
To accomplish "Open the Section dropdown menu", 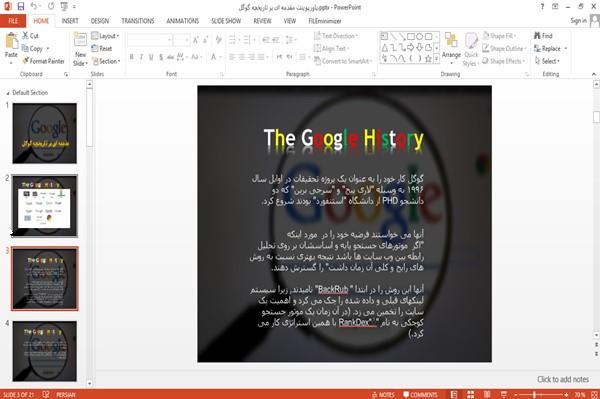I will pyautogui.click(x=106, y=61).
